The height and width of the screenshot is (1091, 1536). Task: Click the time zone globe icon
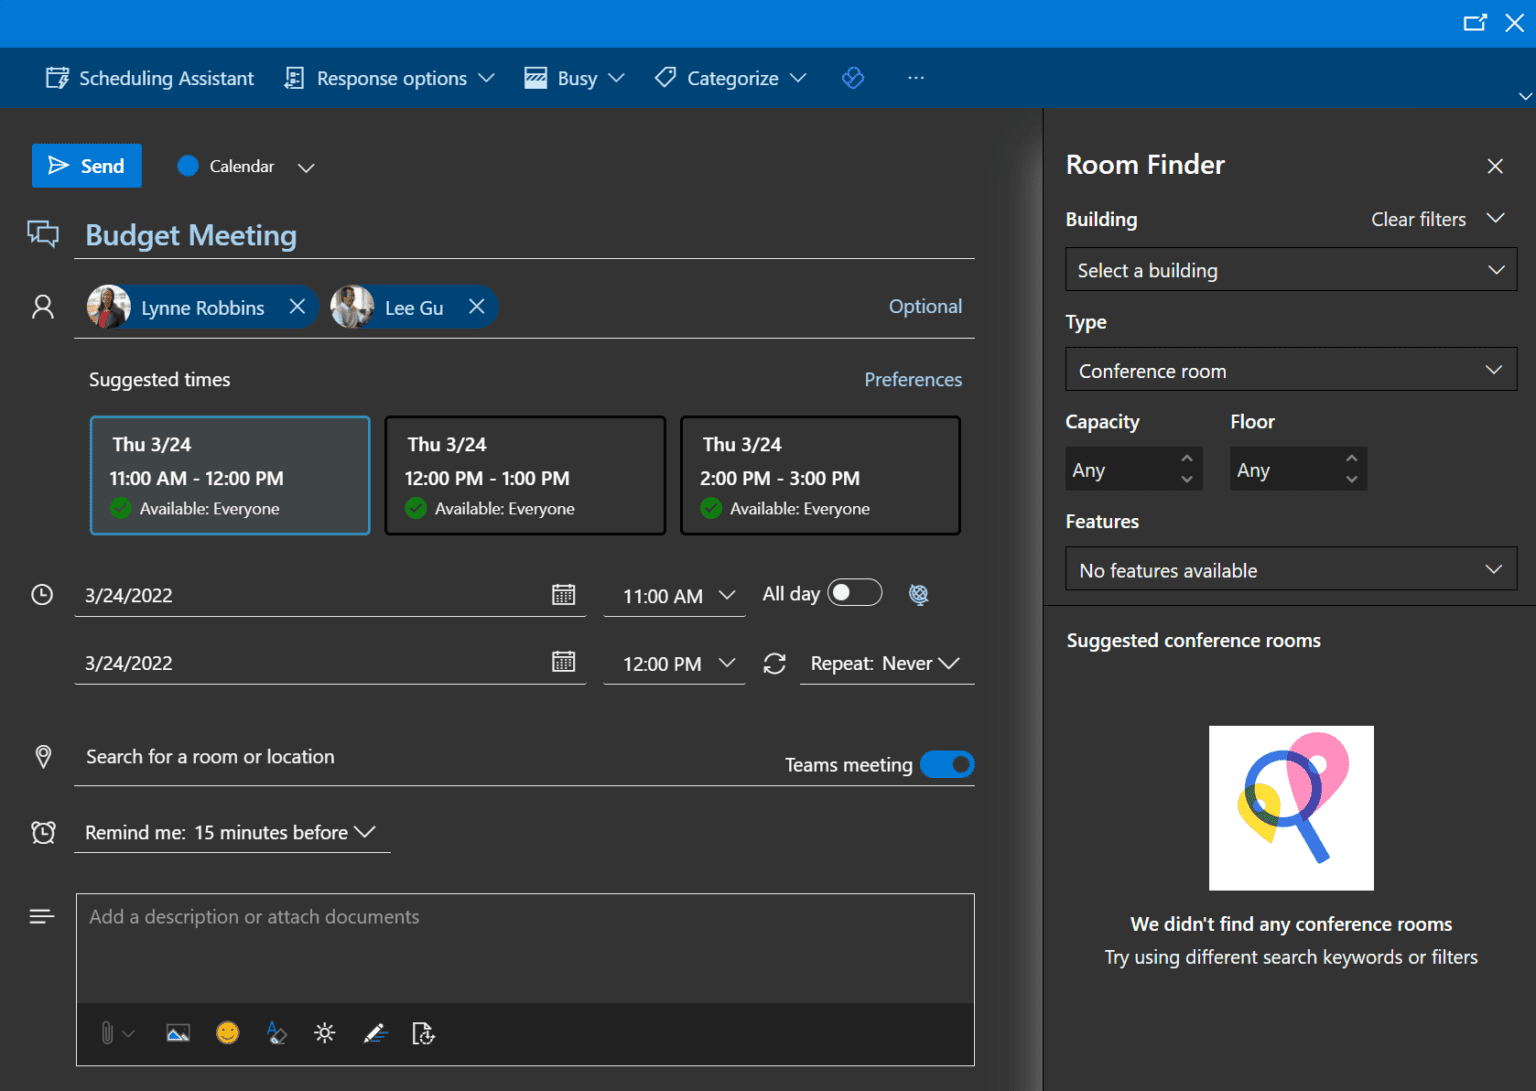click(918, 594)
